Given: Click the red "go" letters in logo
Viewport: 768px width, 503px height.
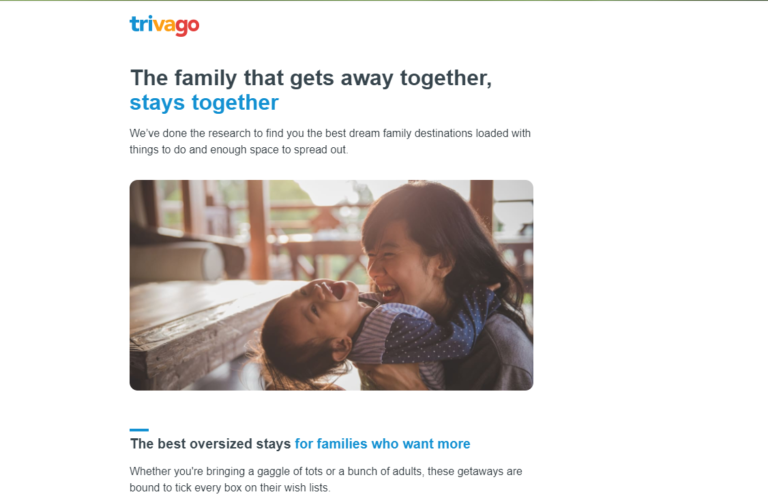Looking at the screenshot, I should [x=187, y=27].
